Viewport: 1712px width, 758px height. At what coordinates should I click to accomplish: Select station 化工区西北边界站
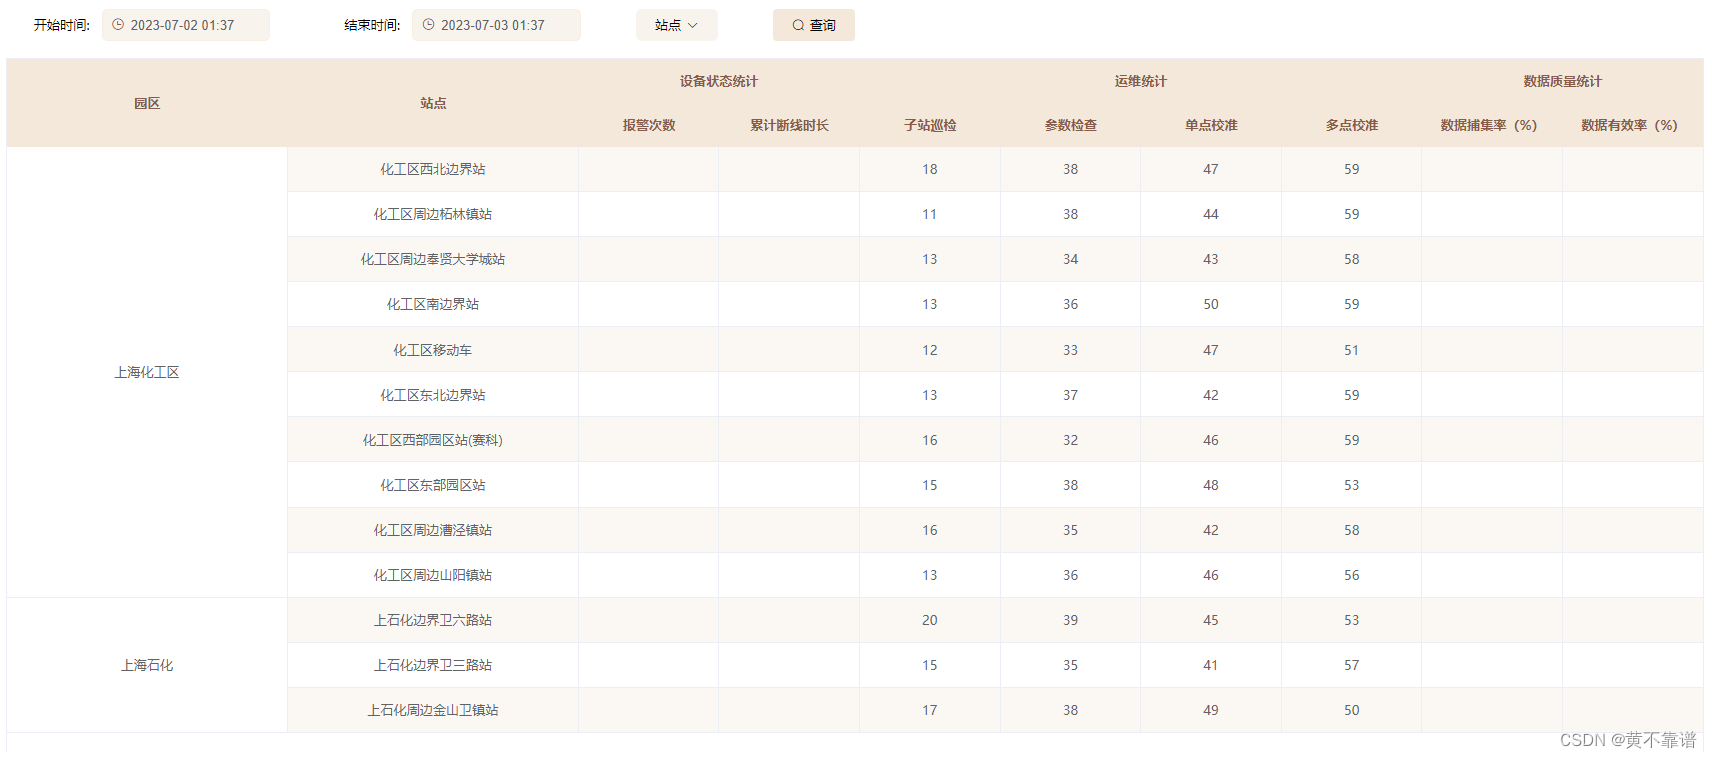[433, 169]
